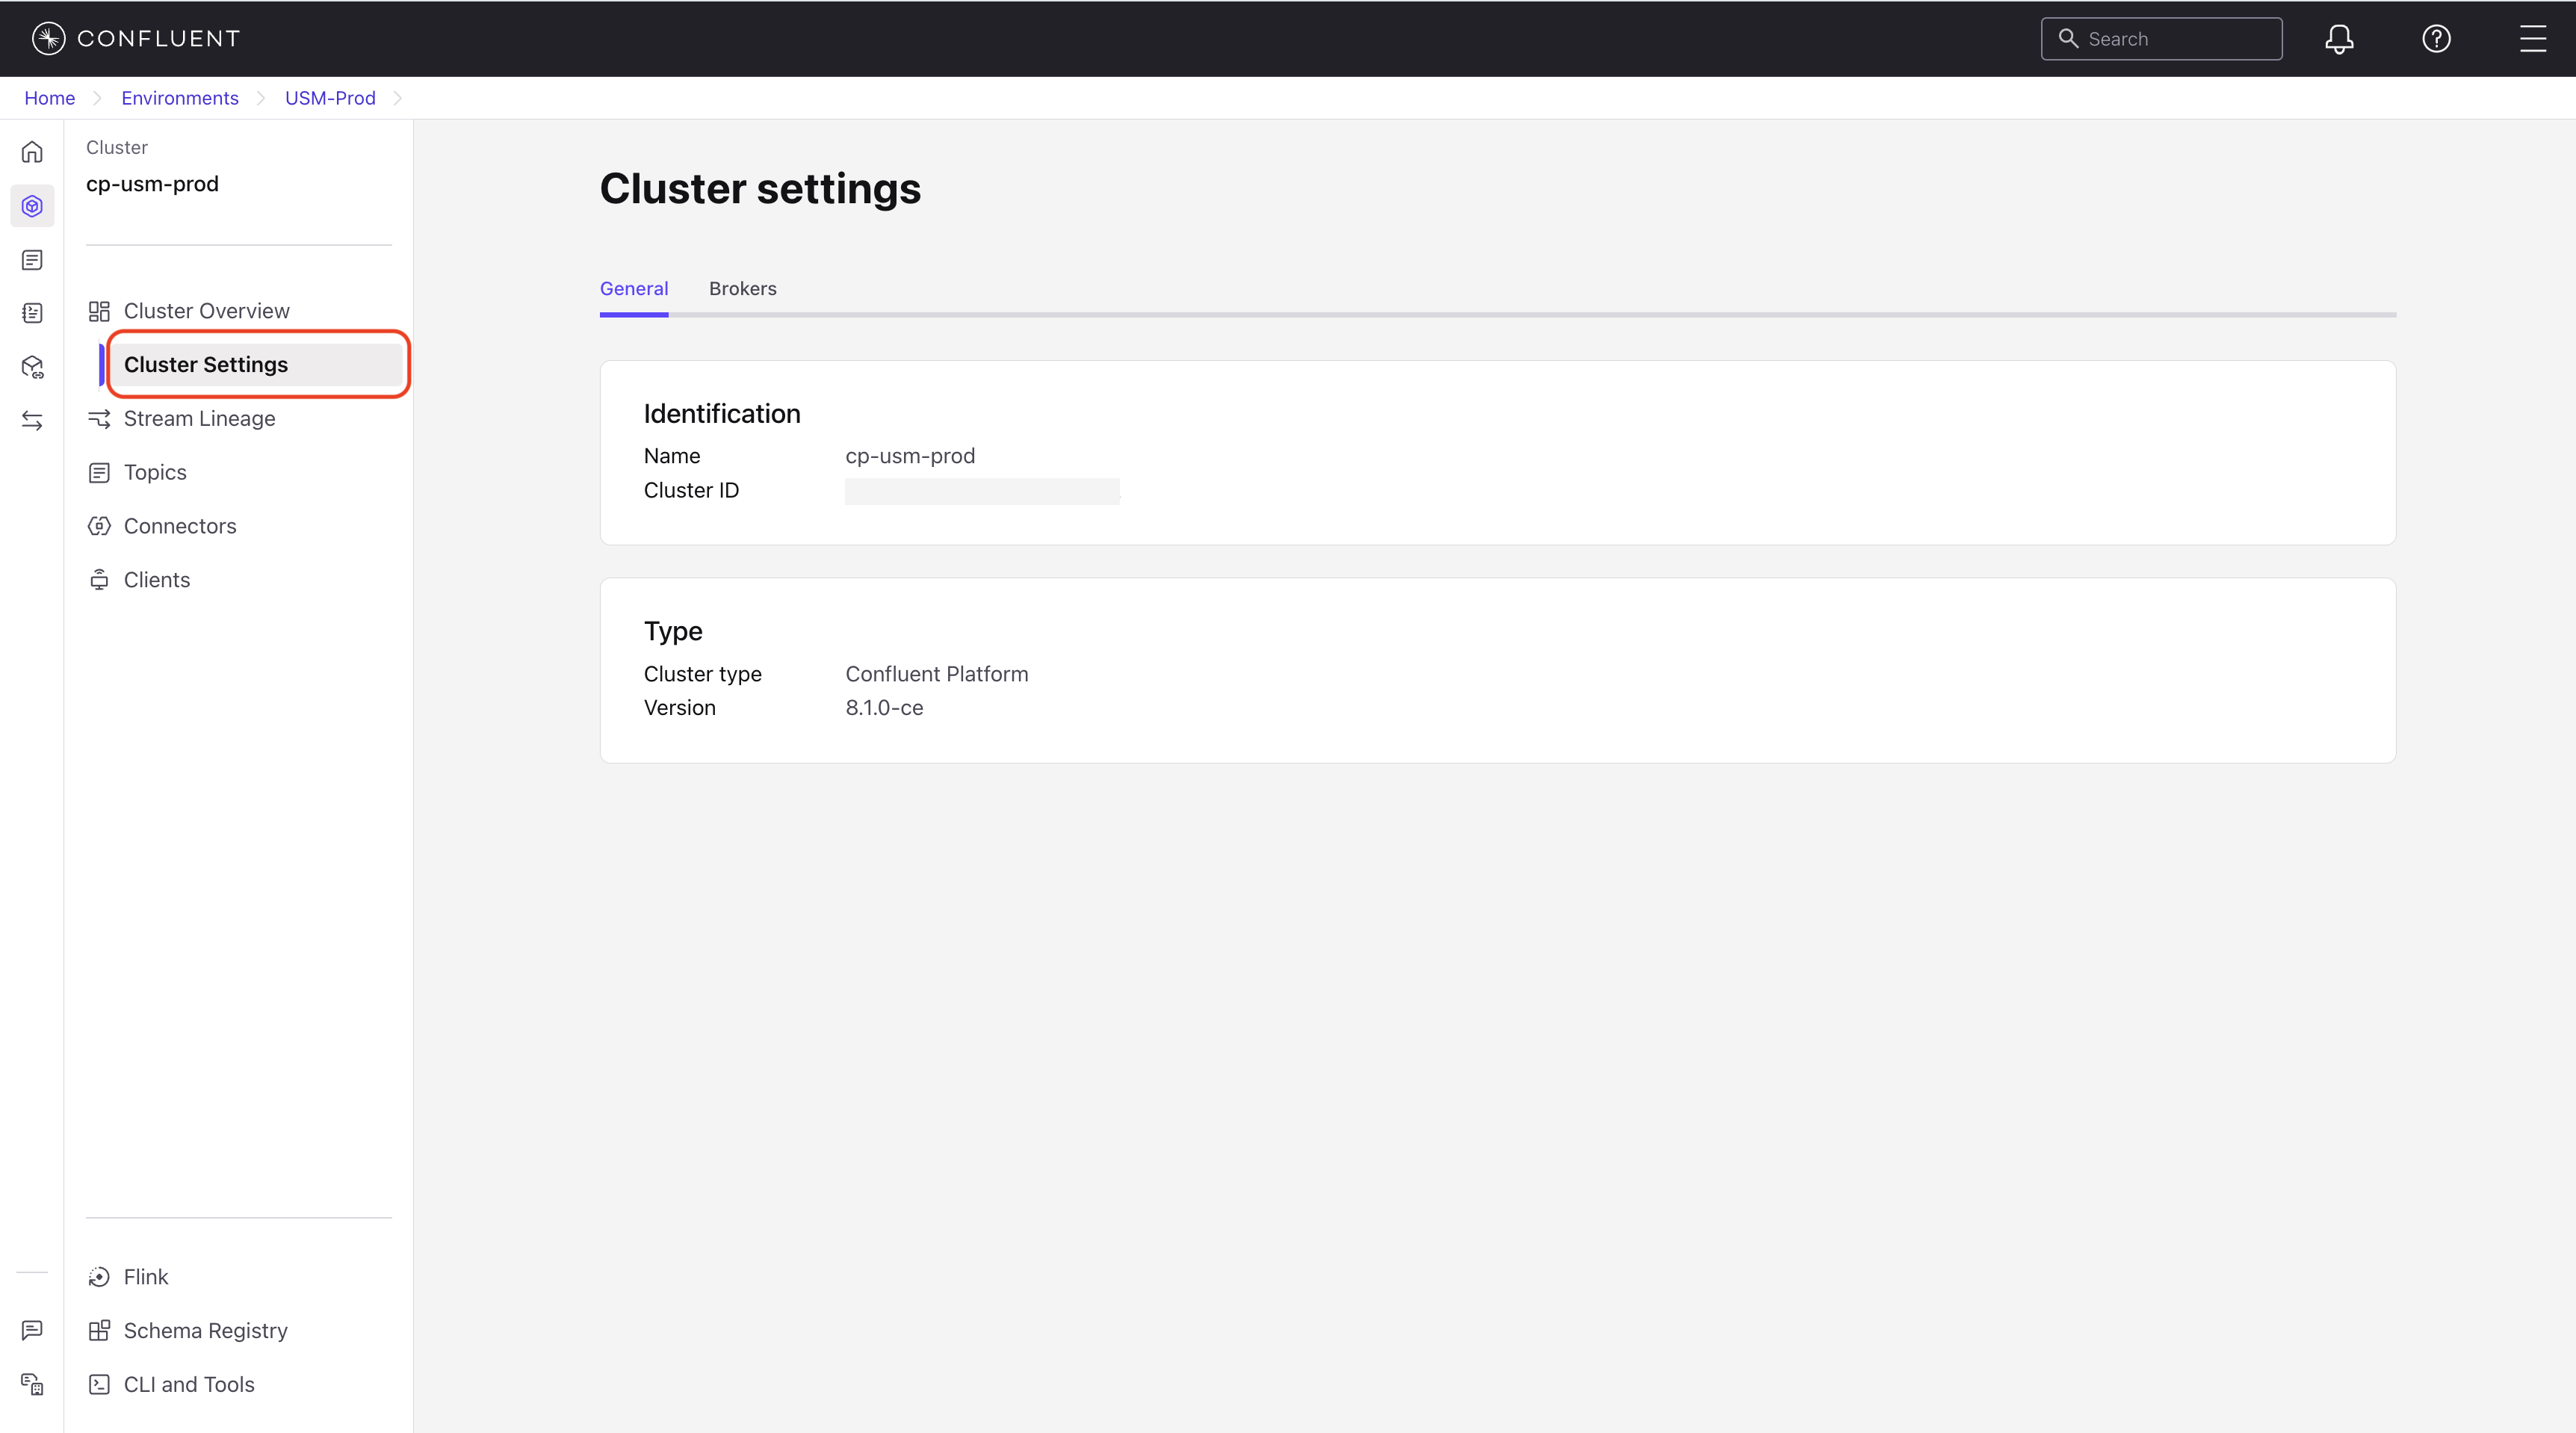Open Topics from the sidebar
This screenshot has width=2576, height=1433.
click(x=155, y=473)
